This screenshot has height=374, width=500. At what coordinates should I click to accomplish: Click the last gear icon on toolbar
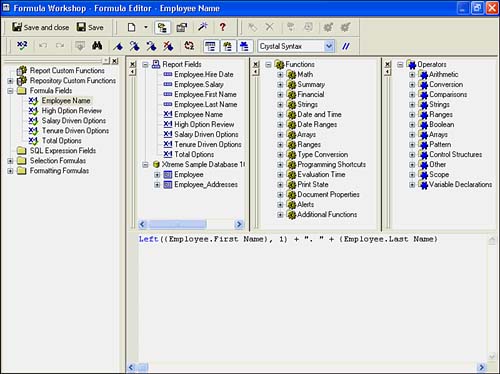point(345,27)
